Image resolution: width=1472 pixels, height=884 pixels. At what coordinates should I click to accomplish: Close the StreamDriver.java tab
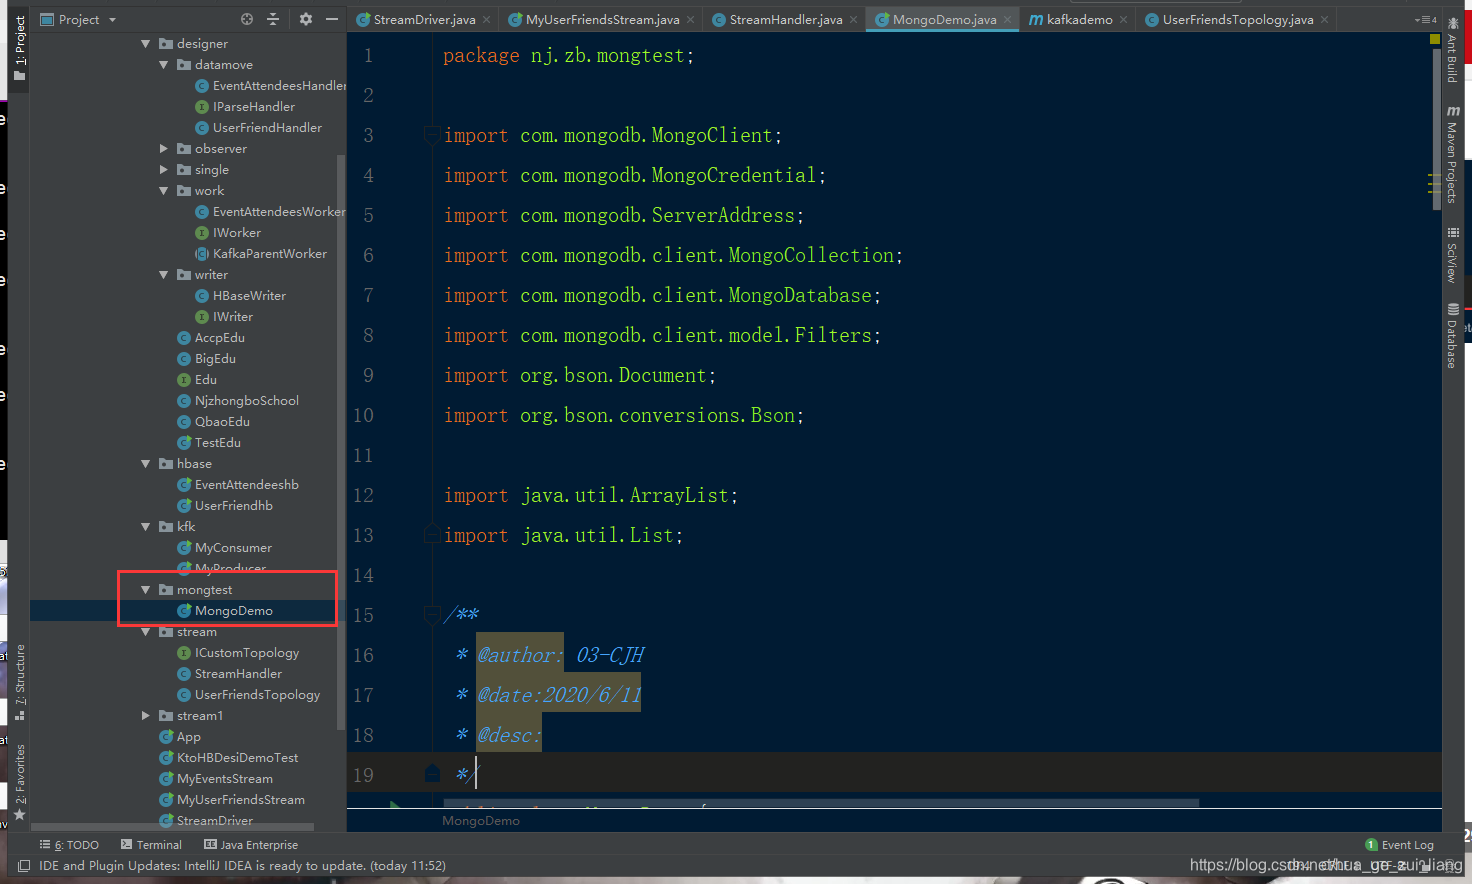487,19
